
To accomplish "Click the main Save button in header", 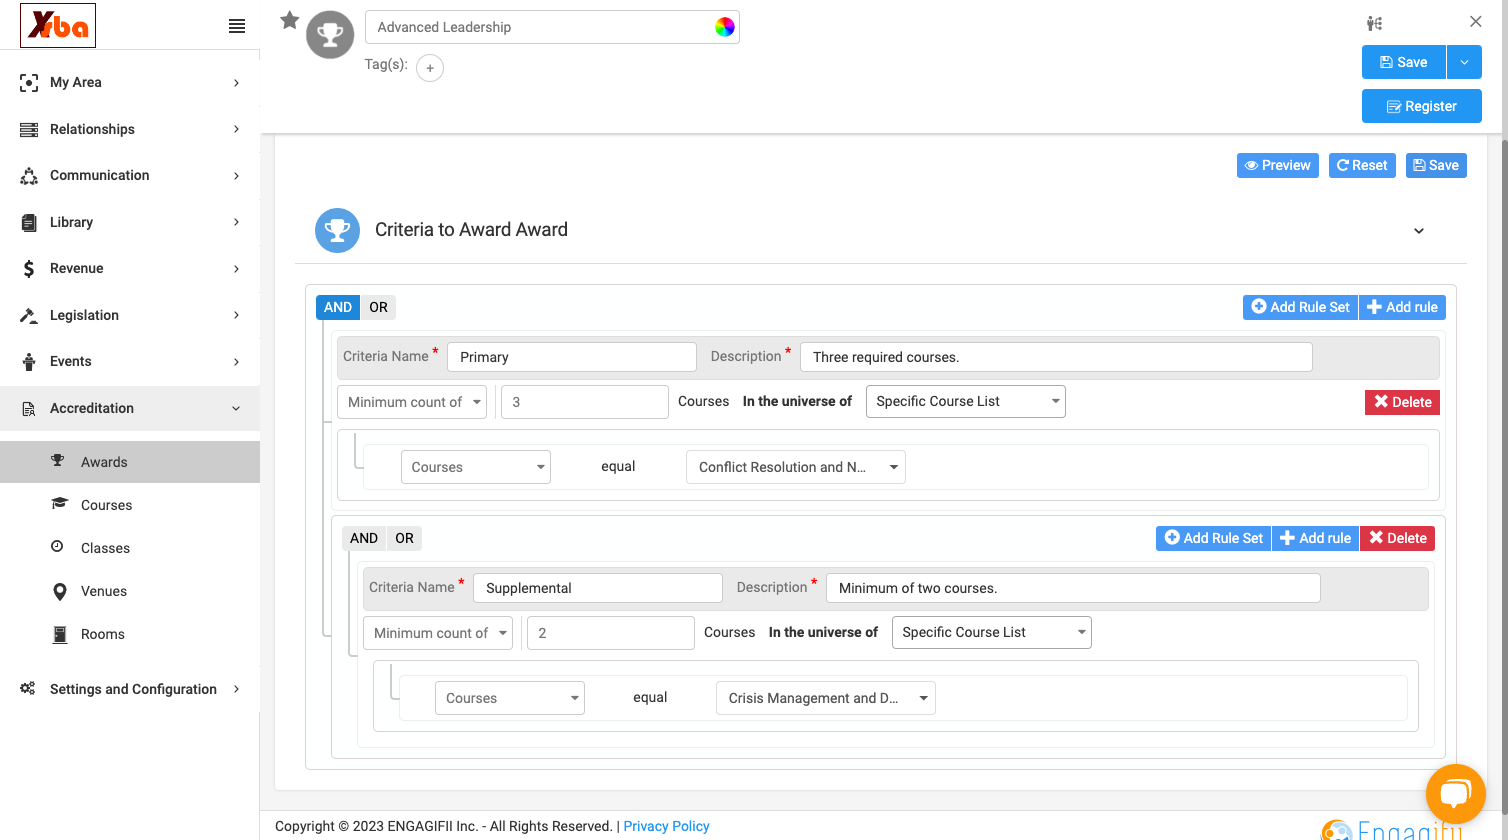I will click(1403, 62).
